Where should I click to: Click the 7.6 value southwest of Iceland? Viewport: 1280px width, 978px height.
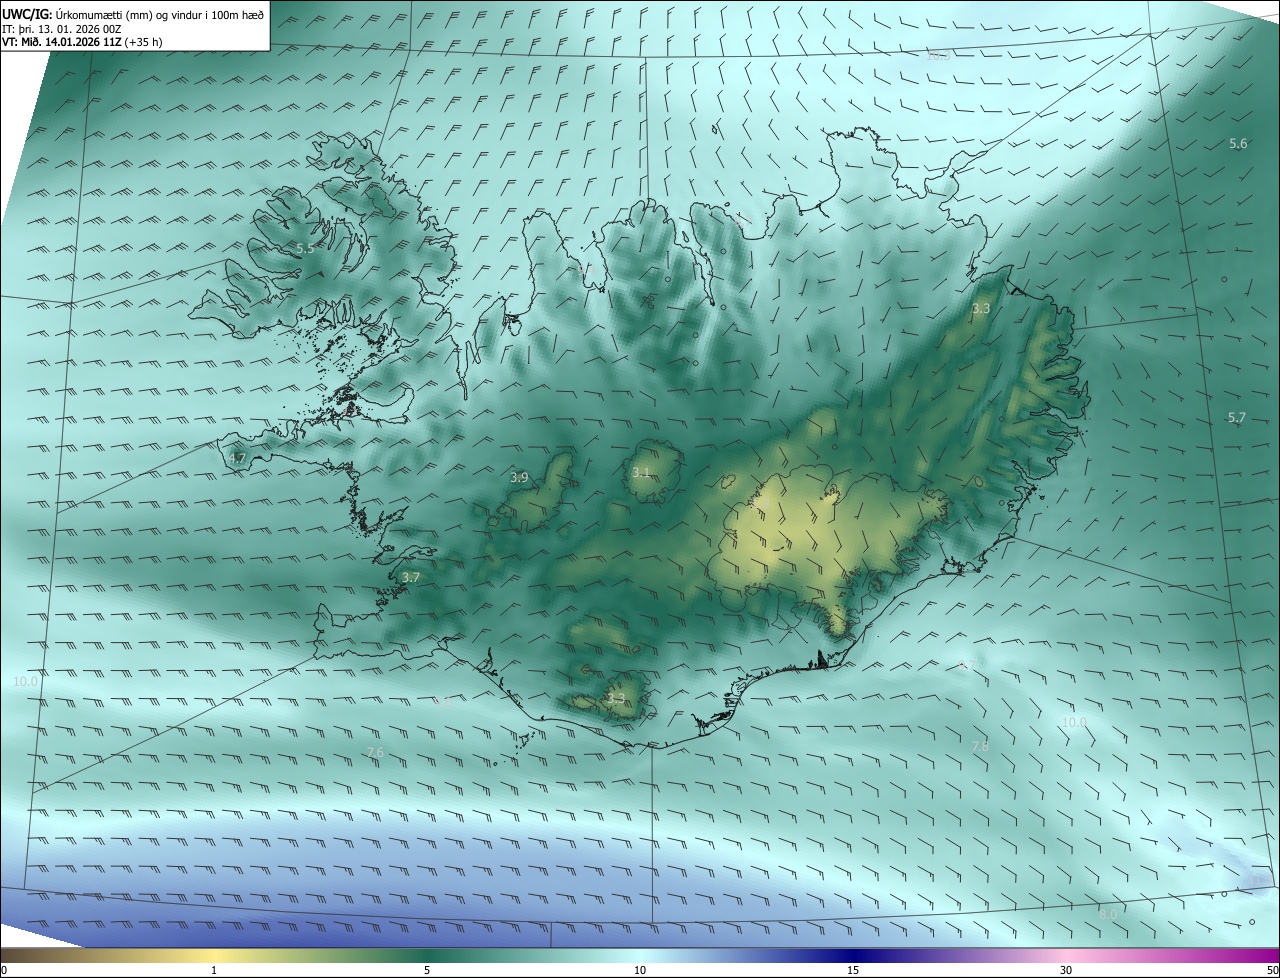(375, 752)
